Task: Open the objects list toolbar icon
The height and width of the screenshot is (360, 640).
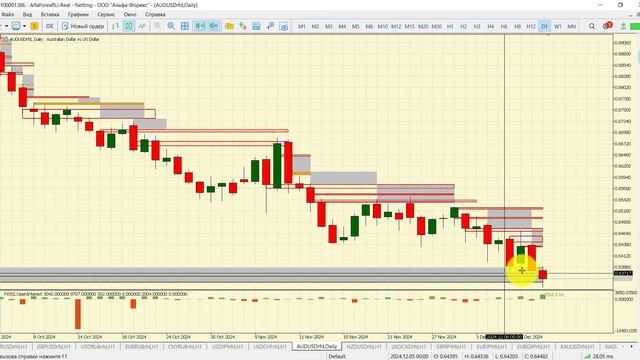Action: pos(256,26)
